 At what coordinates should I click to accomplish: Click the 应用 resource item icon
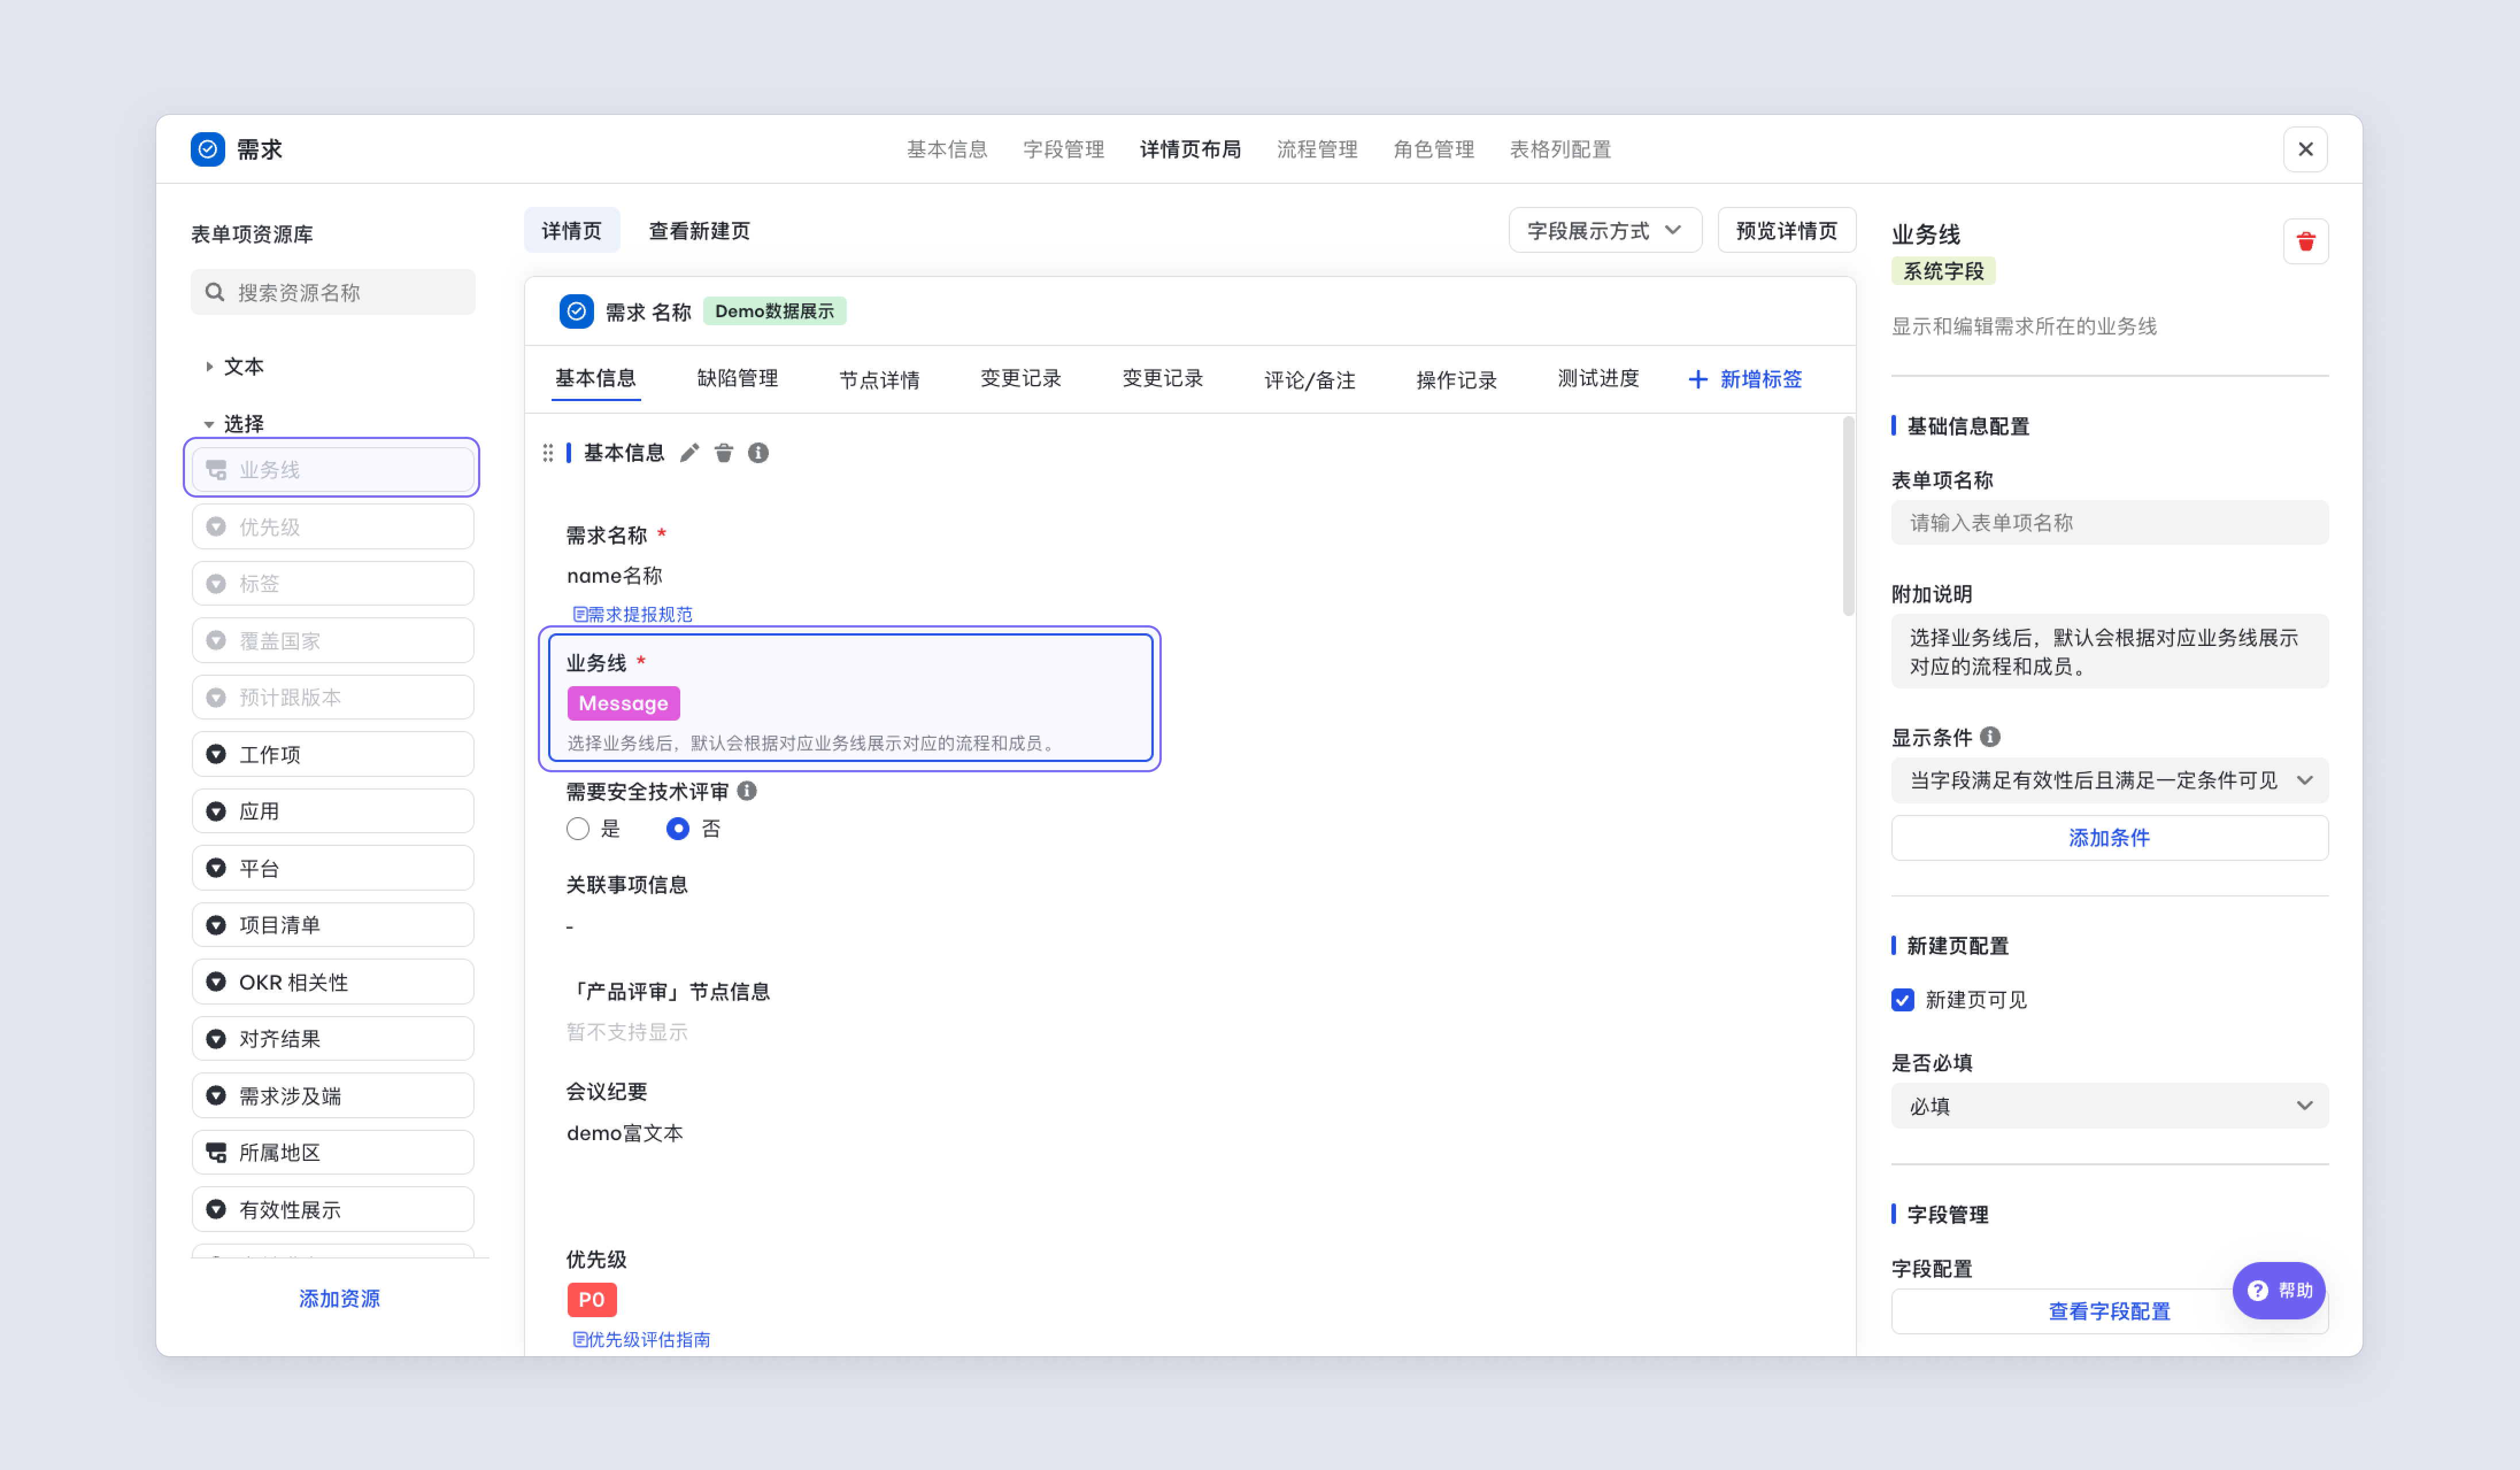[x=216, y=811]
